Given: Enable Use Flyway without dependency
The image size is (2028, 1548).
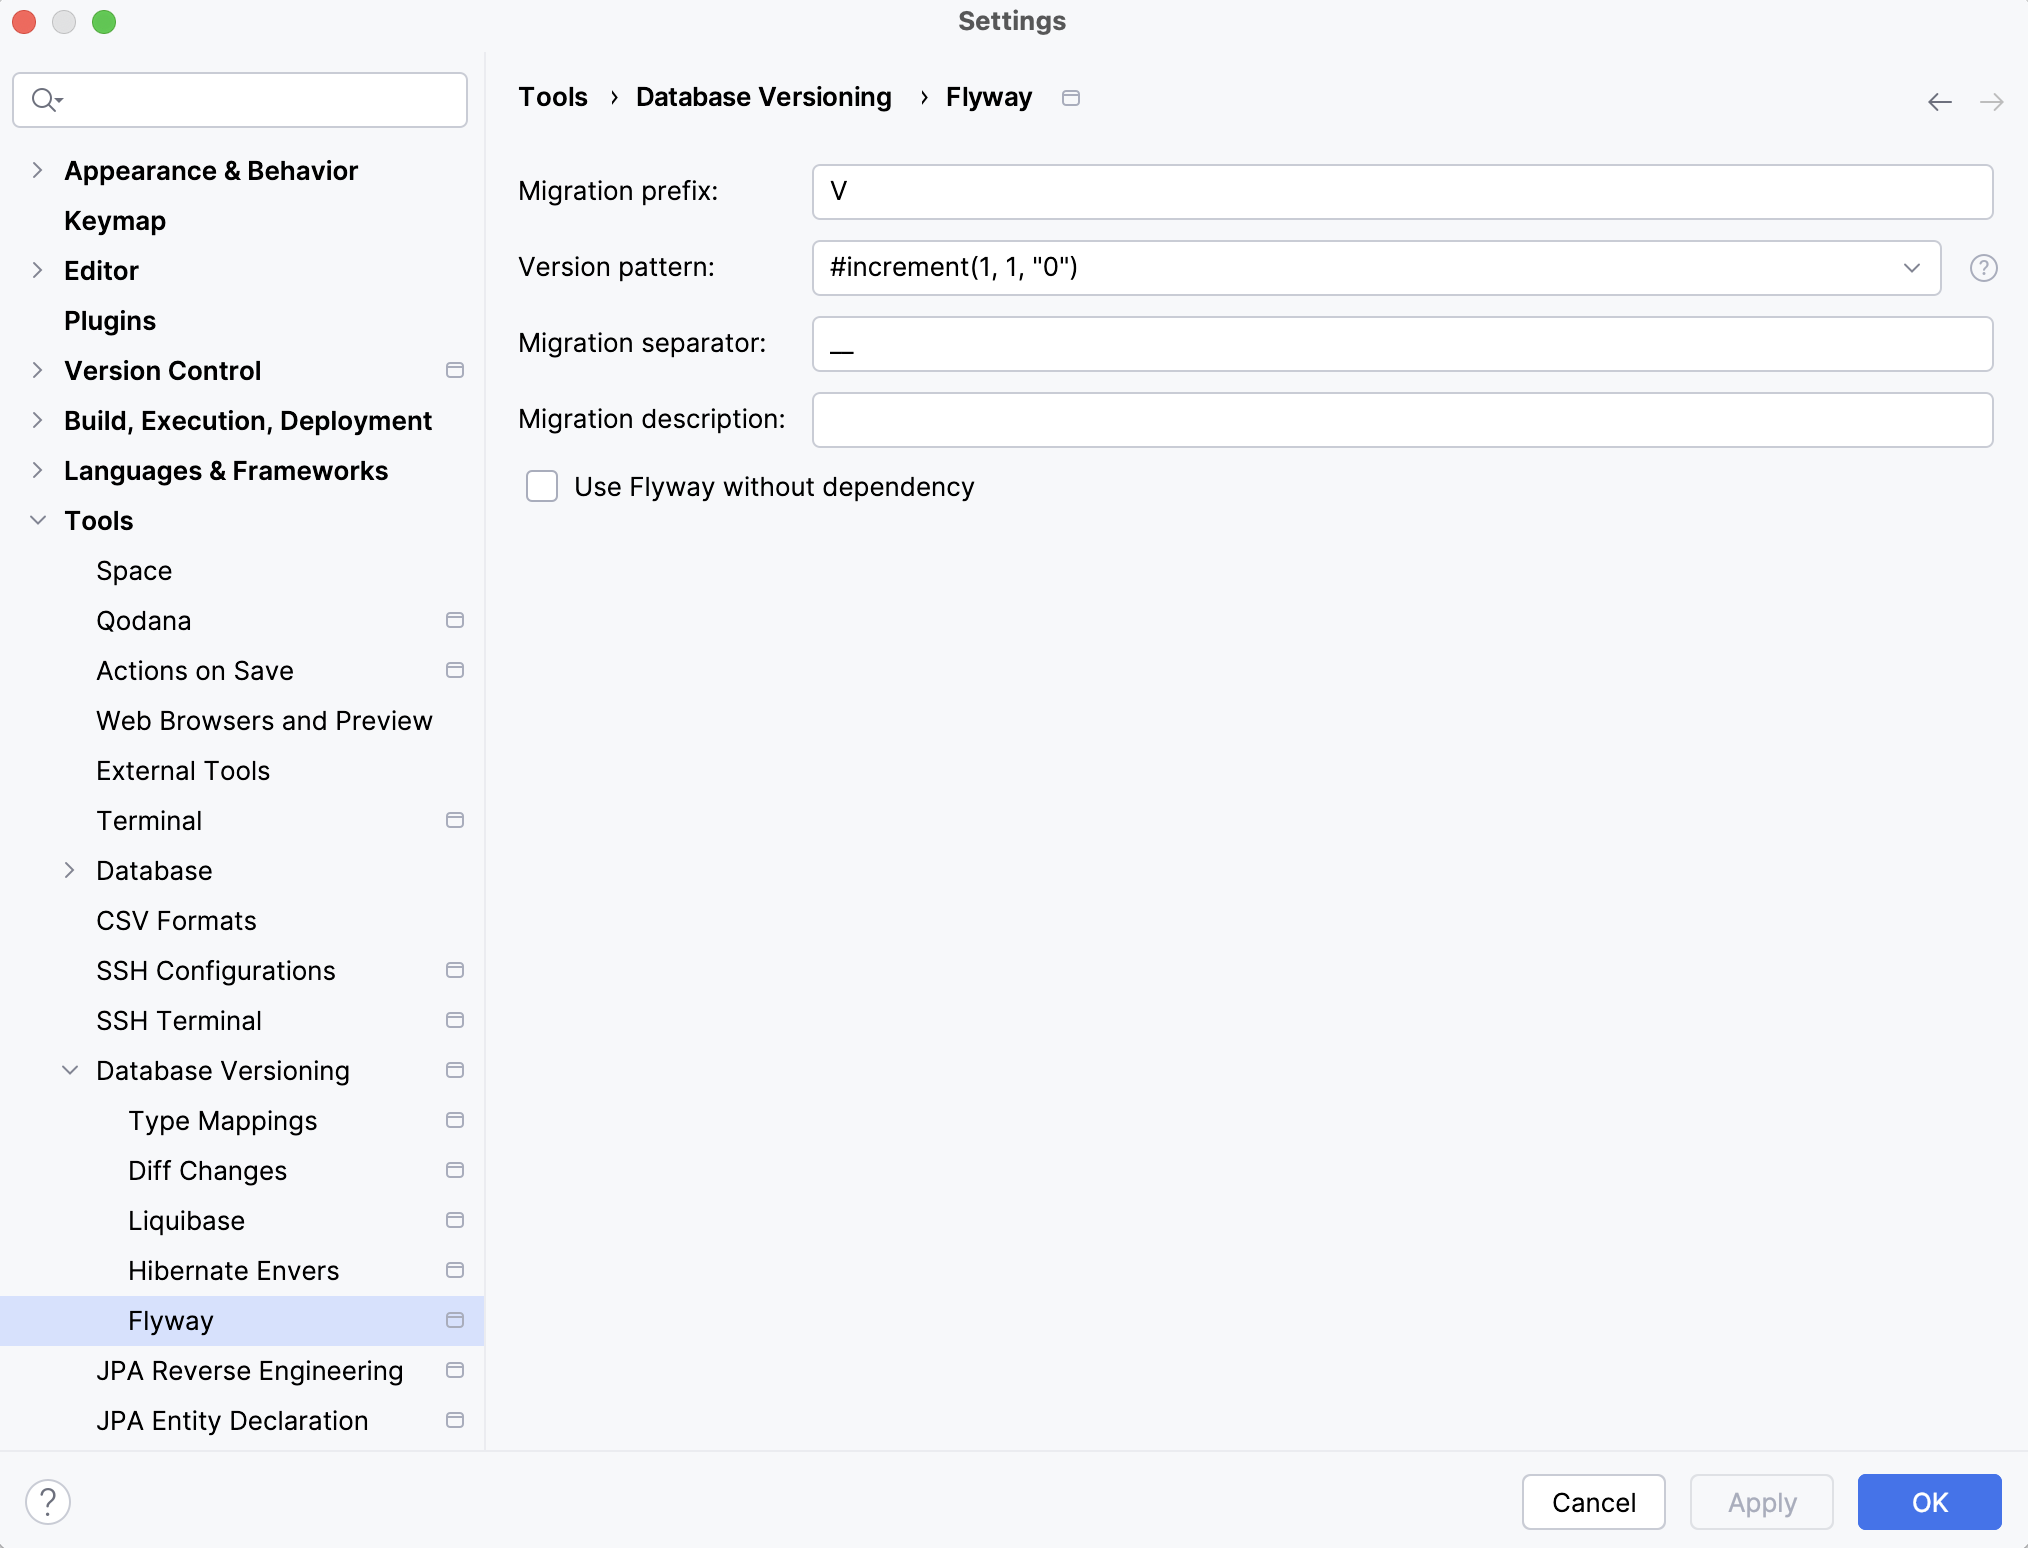Looking at the screenshot, I should (541, 486).
